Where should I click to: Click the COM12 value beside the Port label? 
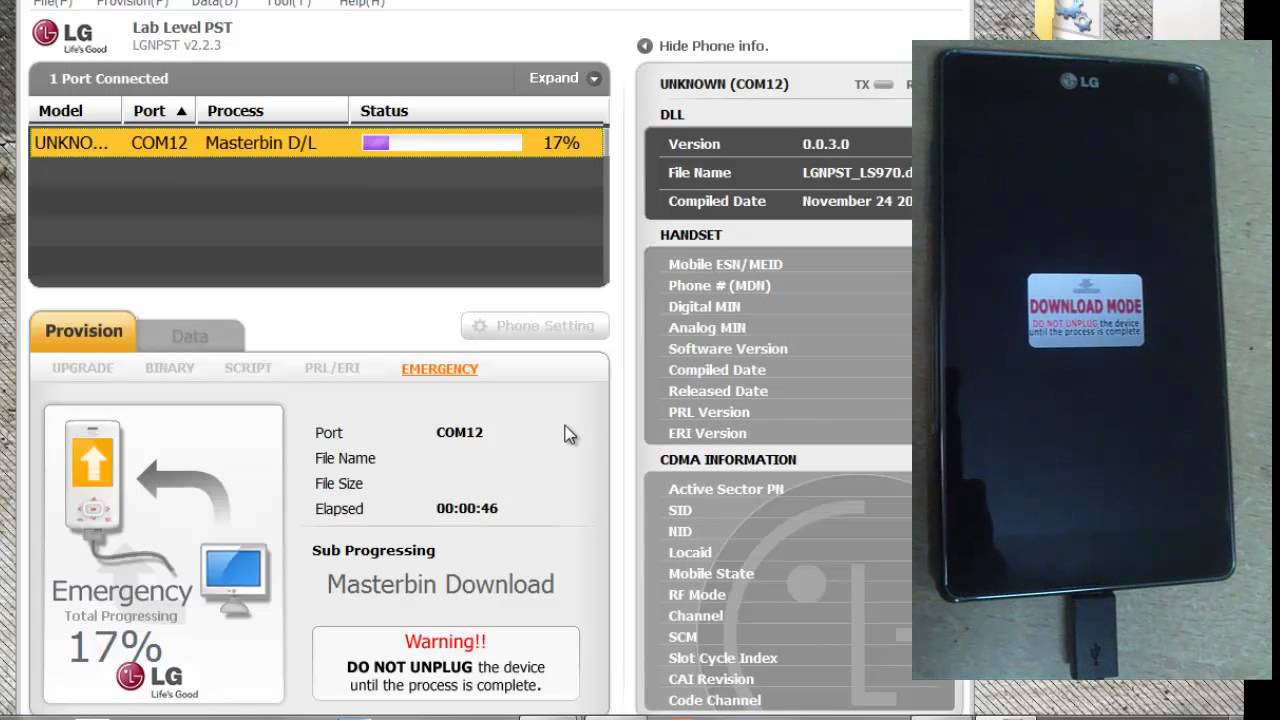point(460,432)
